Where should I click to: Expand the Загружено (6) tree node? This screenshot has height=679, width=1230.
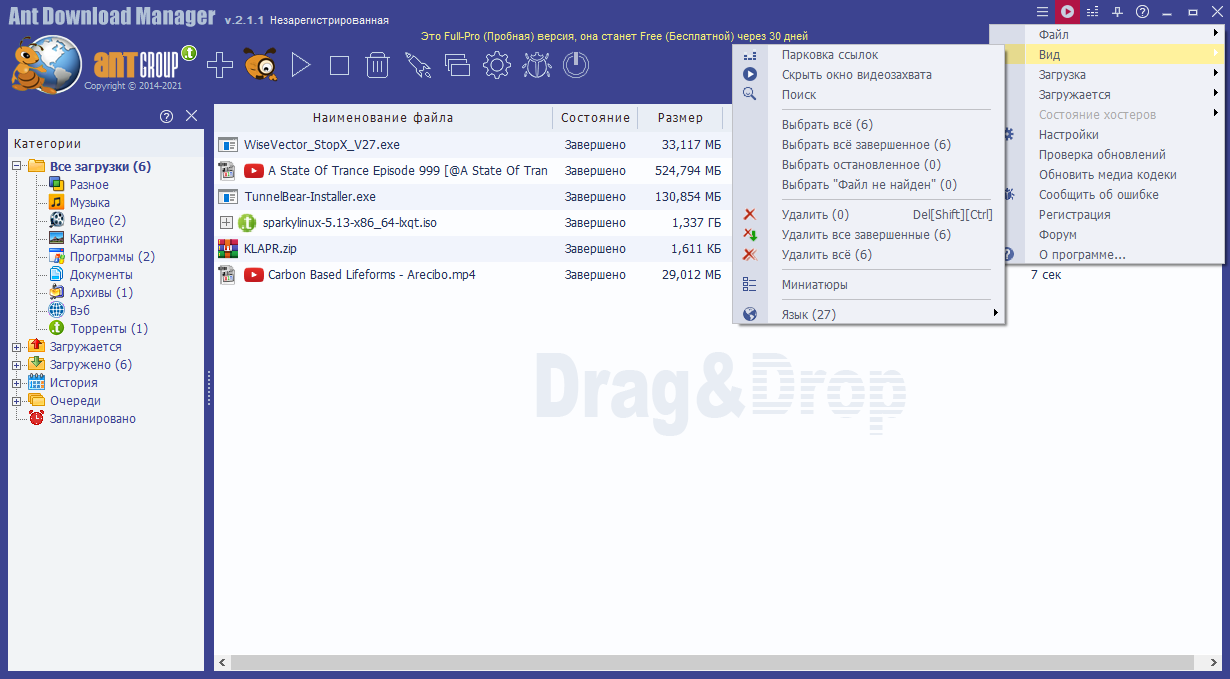tap(17, 364)
